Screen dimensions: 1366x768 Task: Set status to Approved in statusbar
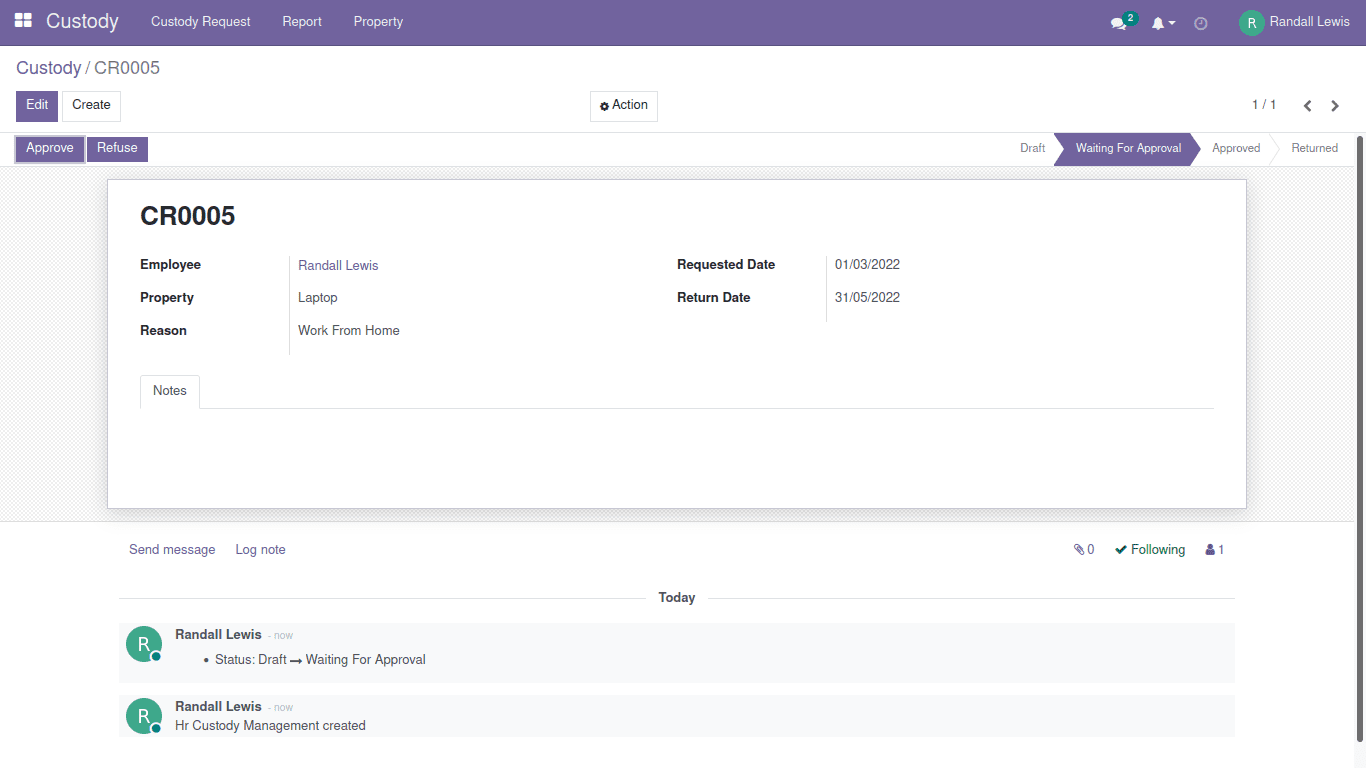1235,148
